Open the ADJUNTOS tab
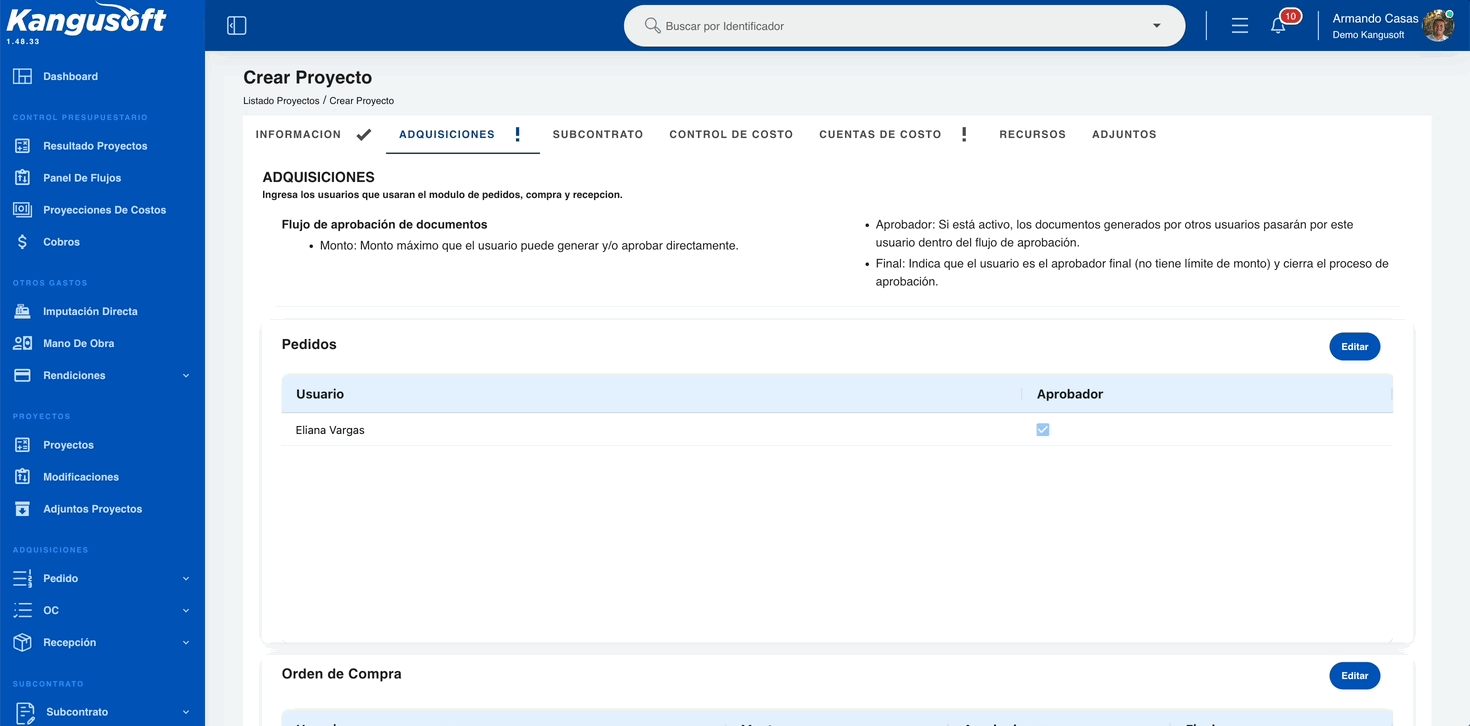Screen dimensions: 1470x726 tap(1124, 134)
